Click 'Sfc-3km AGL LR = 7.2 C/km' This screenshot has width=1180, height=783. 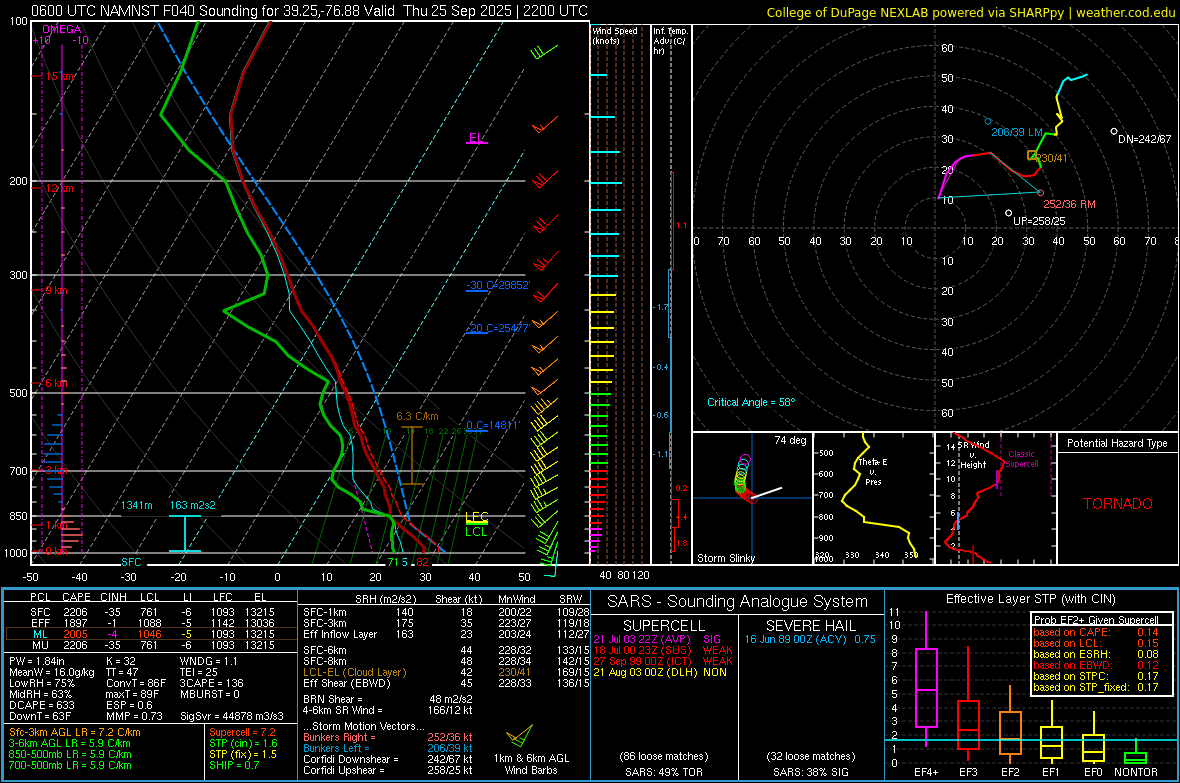pos(75,732)
